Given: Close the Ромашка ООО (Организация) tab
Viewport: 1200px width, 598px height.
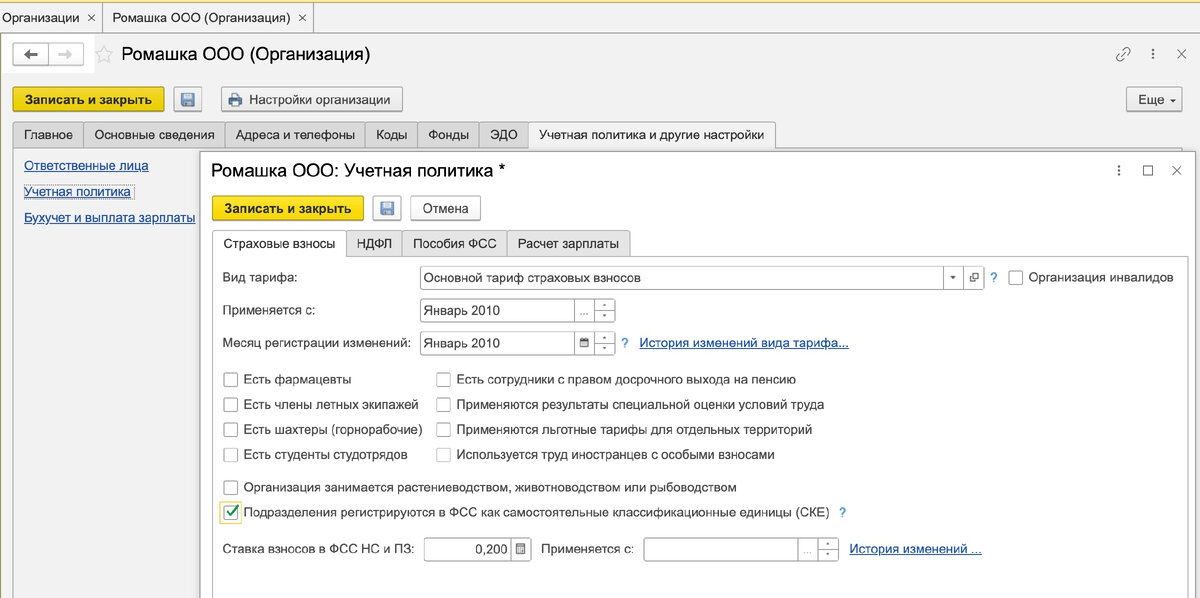Looking at the screenshot, I should pyautogui.click(x=302, y=18).
